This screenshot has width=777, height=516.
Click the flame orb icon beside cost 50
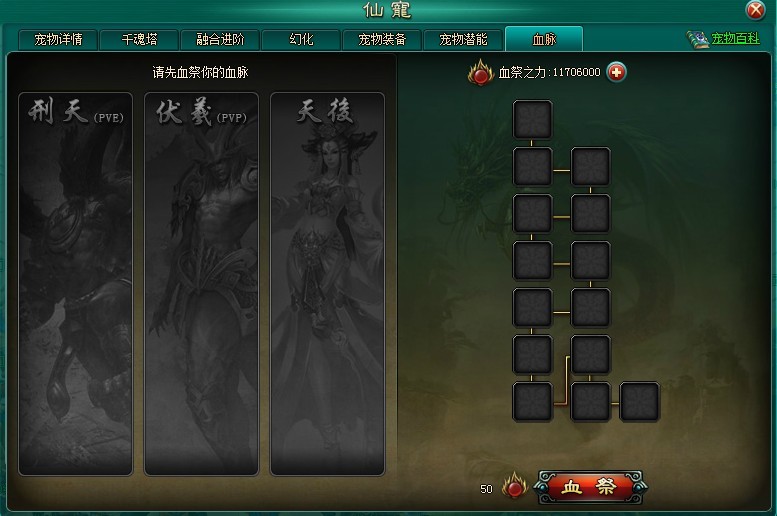click(514, 486)
